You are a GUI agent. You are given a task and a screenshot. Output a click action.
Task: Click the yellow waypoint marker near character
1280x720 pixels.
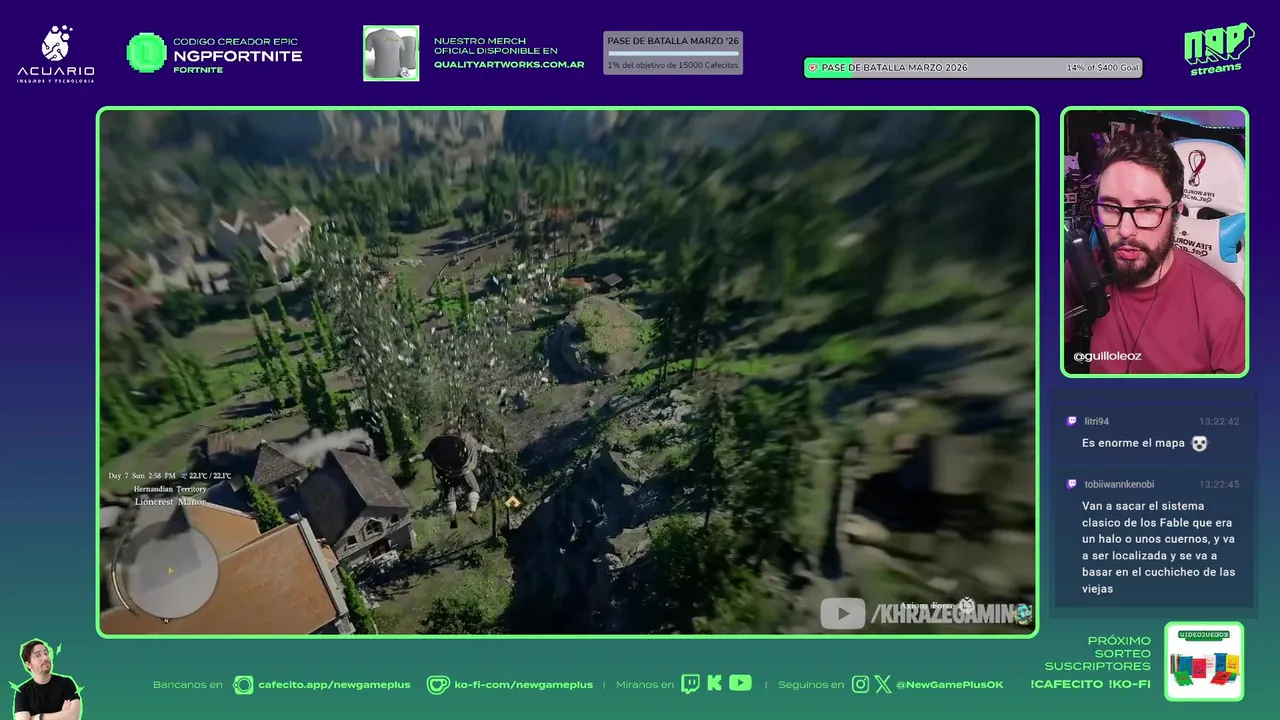coord(512,501)
